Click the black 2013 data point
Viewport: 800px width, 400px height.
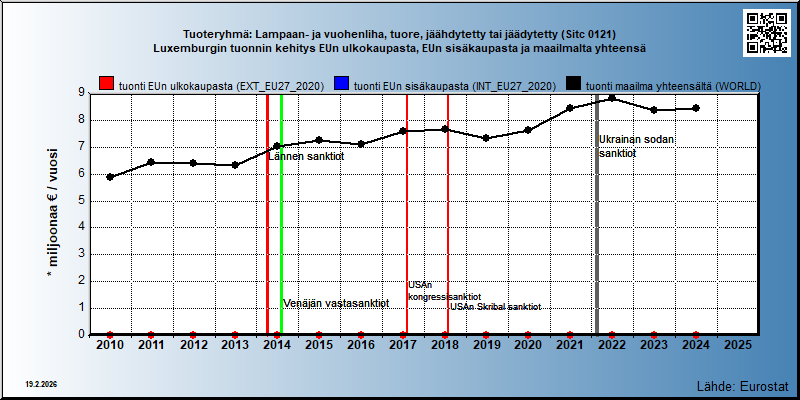tap(235, 165)
